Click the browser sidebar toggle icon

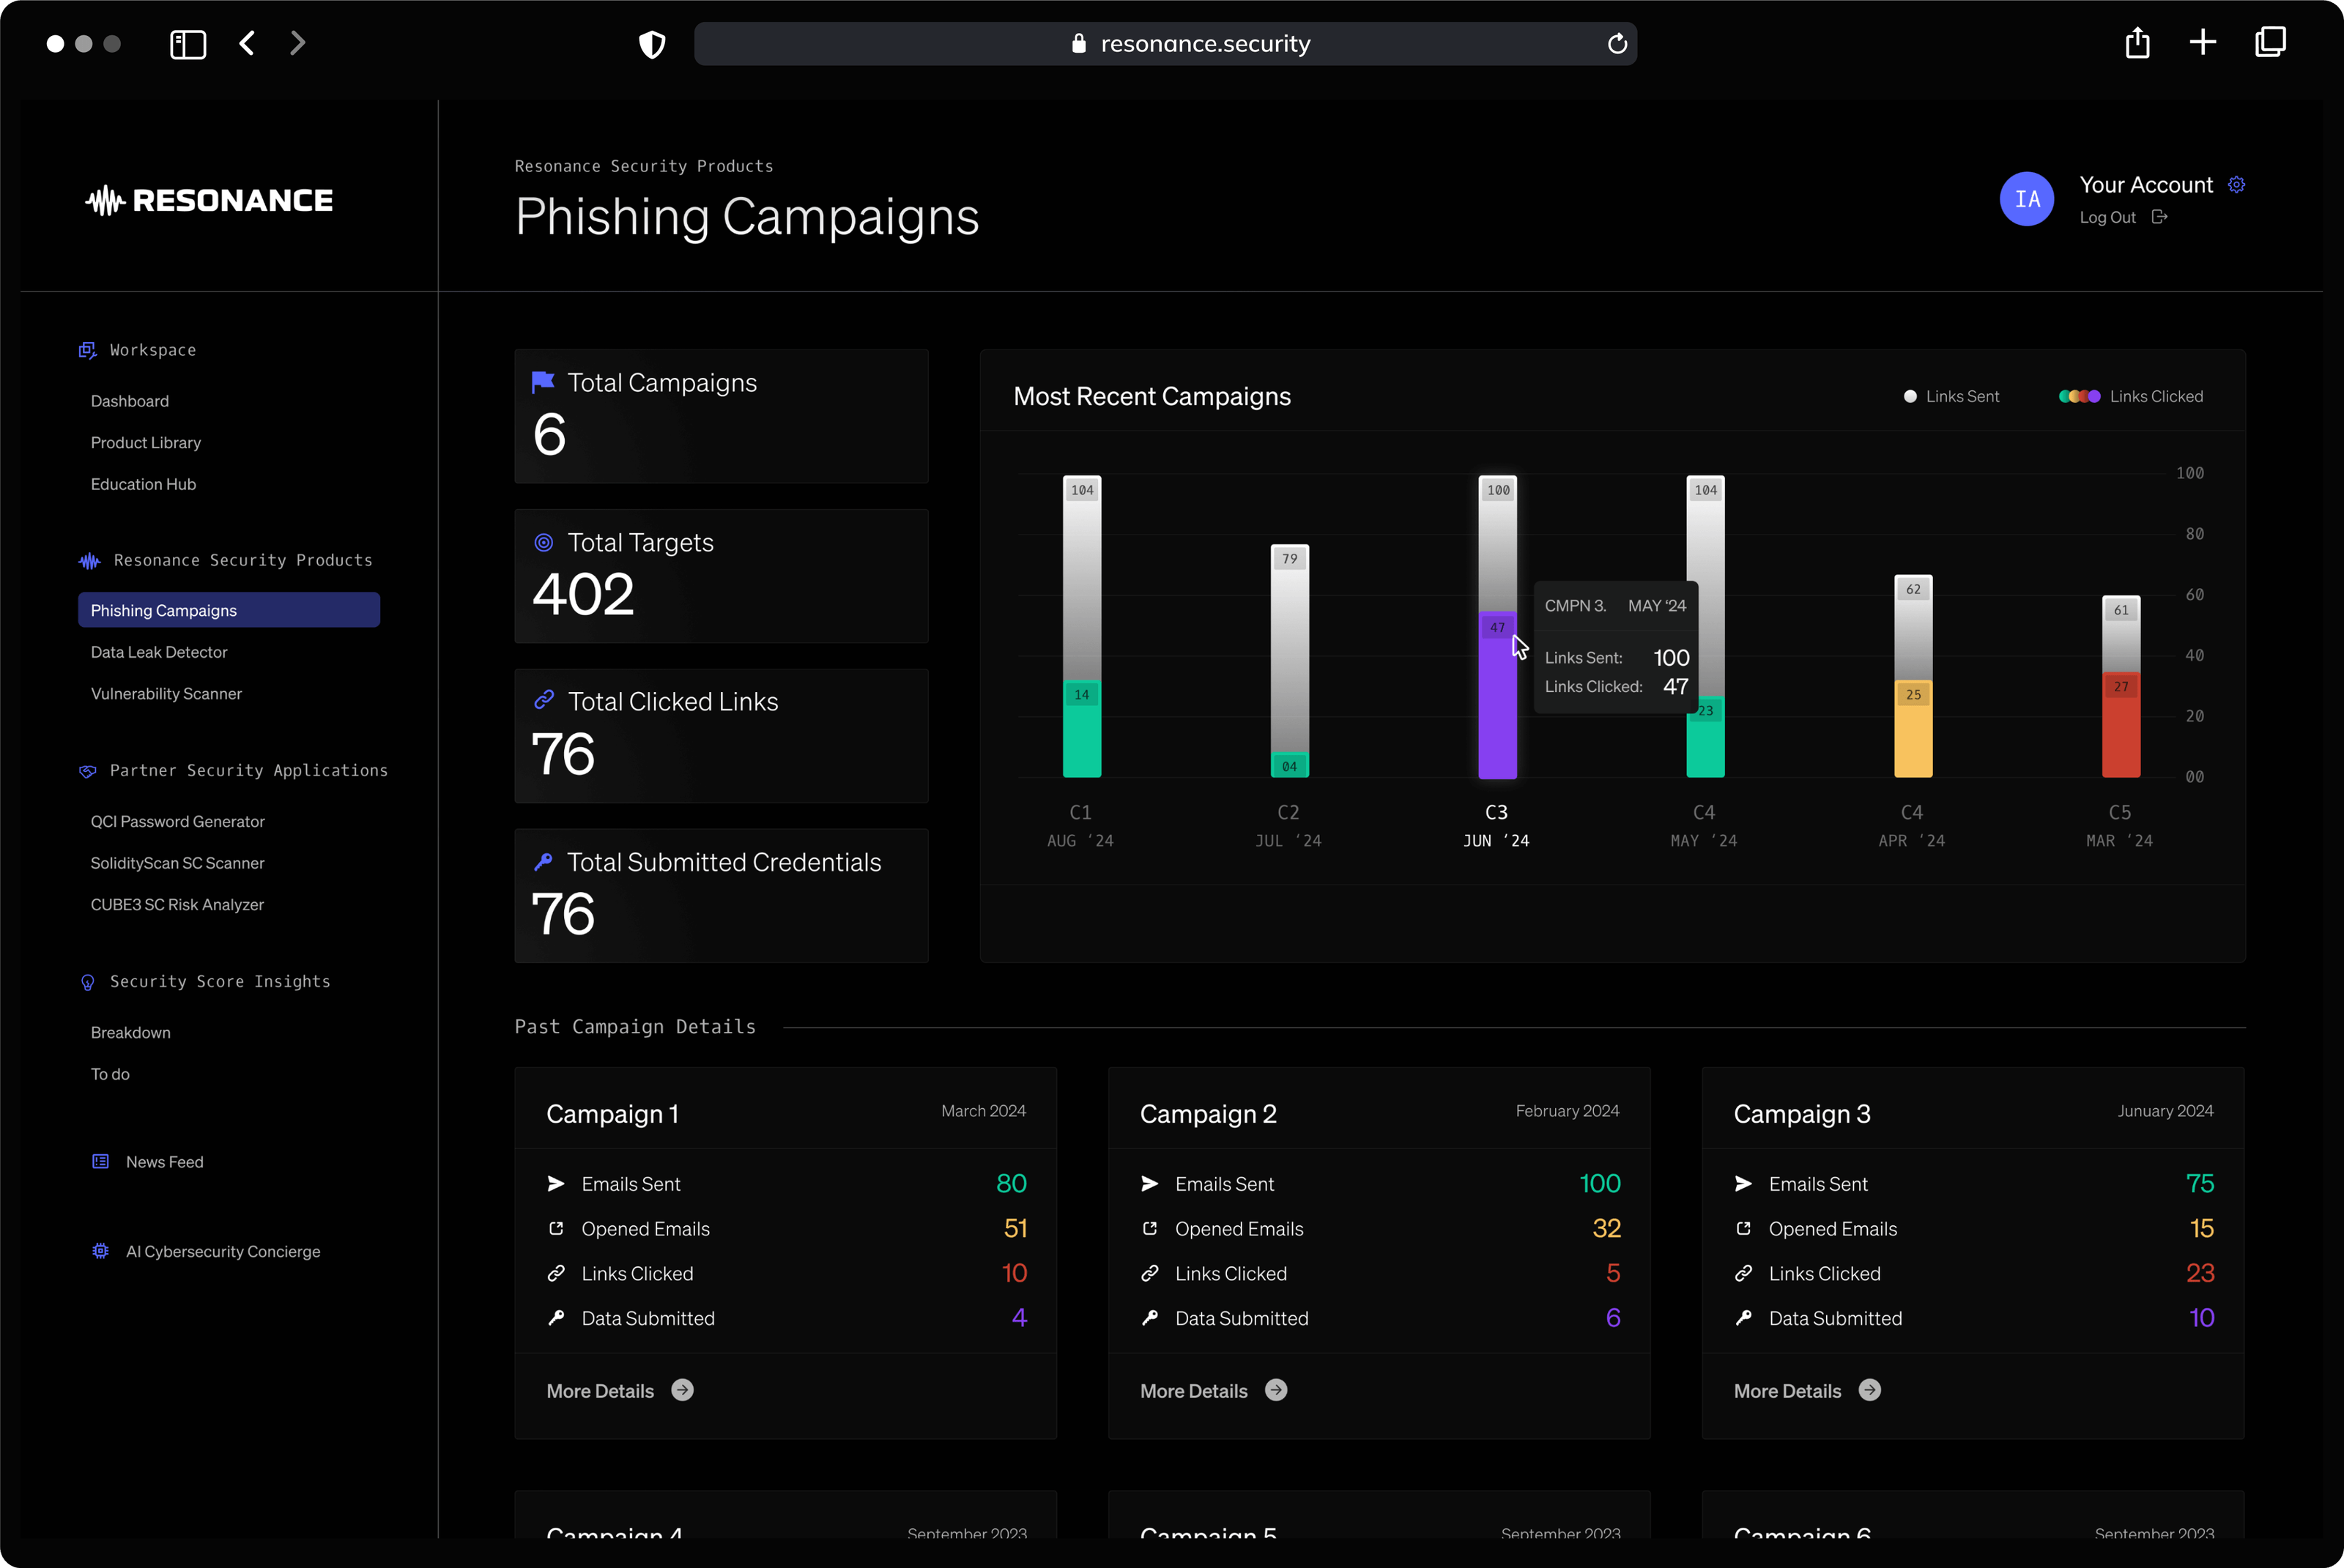188,44
